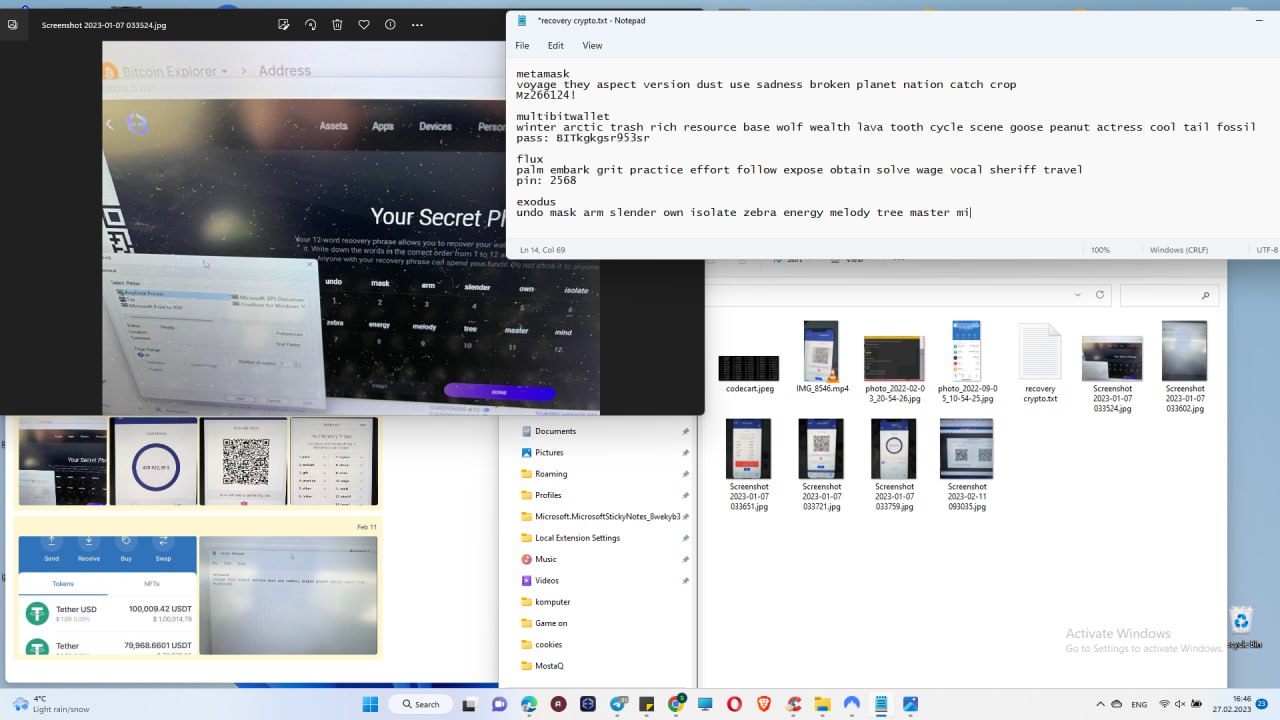1280x720 pixels.
Task: Open the Notepad View menu
Action: coord(592,45)
